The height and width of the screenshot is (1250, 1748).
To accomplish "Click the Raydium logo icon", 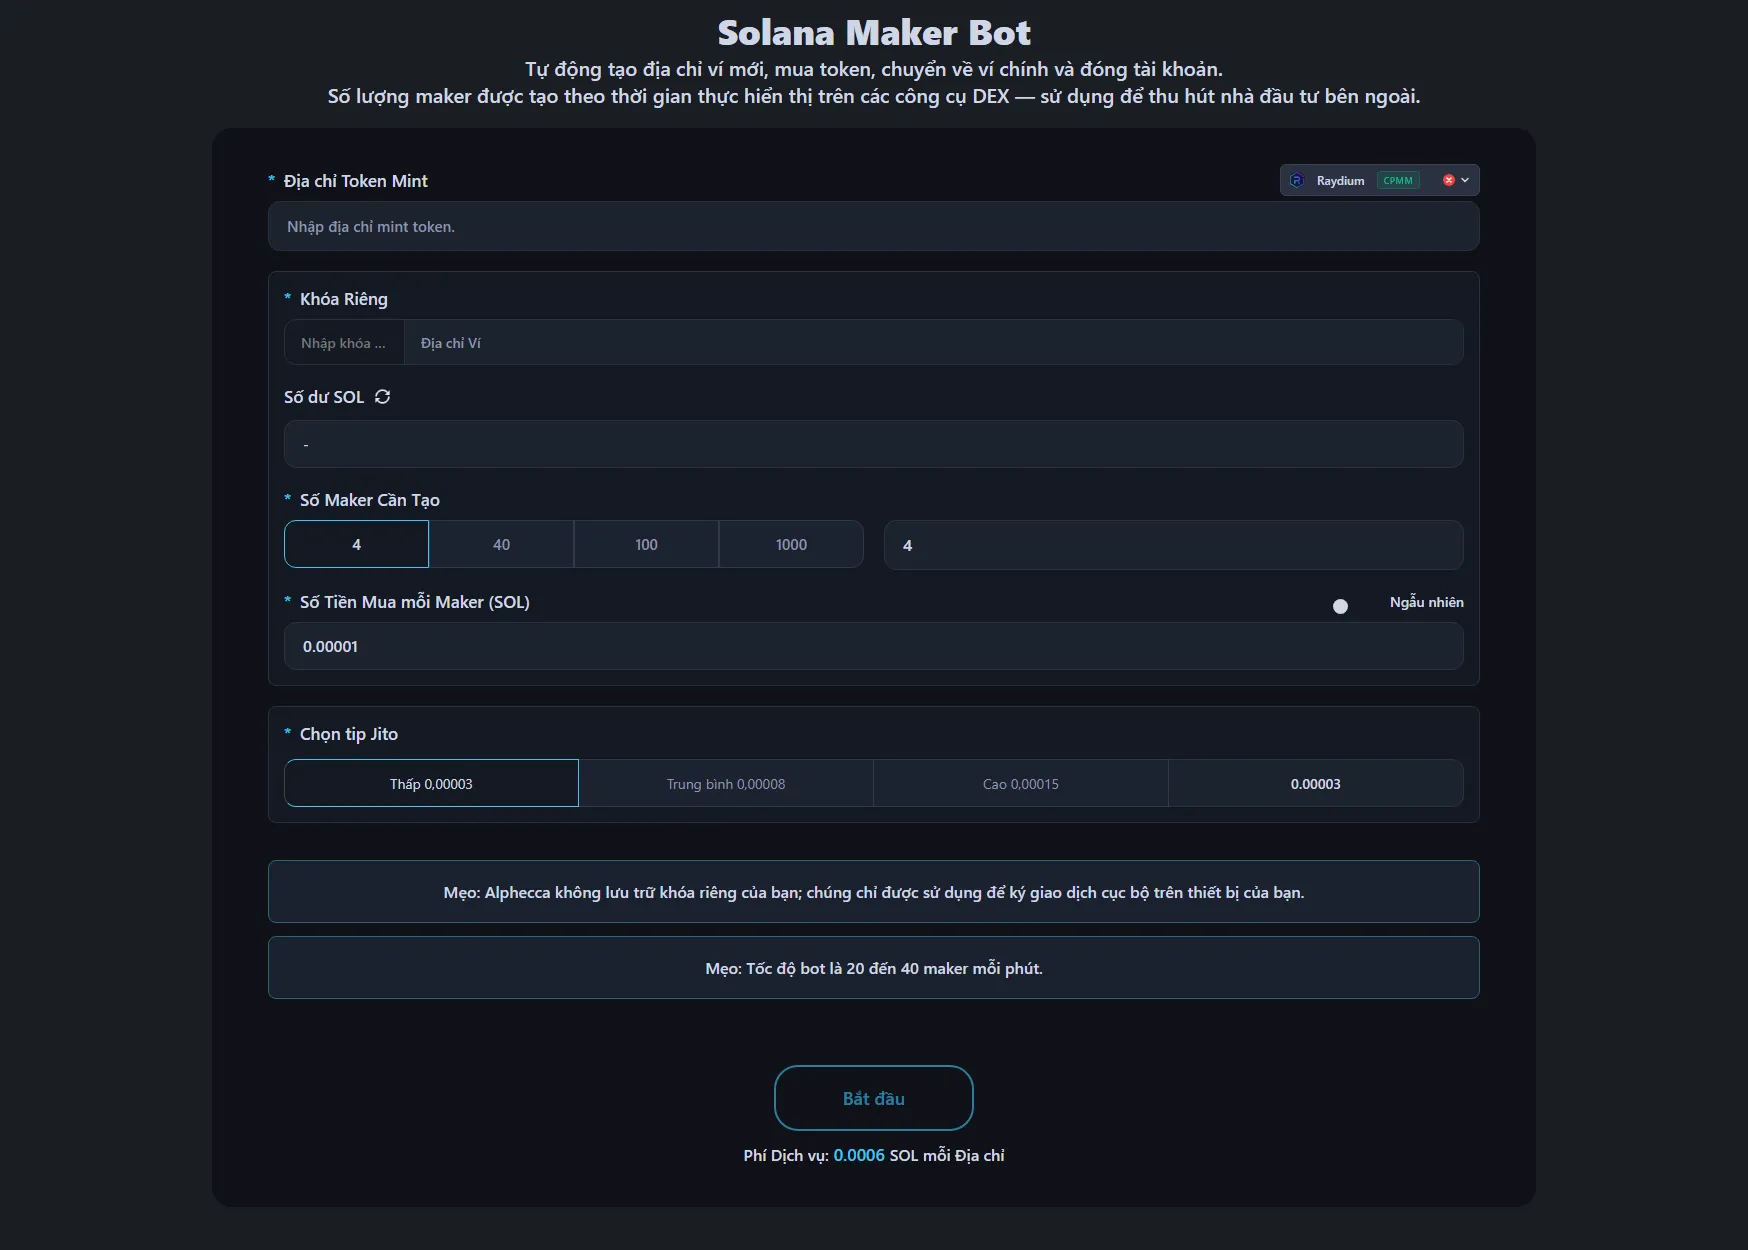I will point(1297,181).
